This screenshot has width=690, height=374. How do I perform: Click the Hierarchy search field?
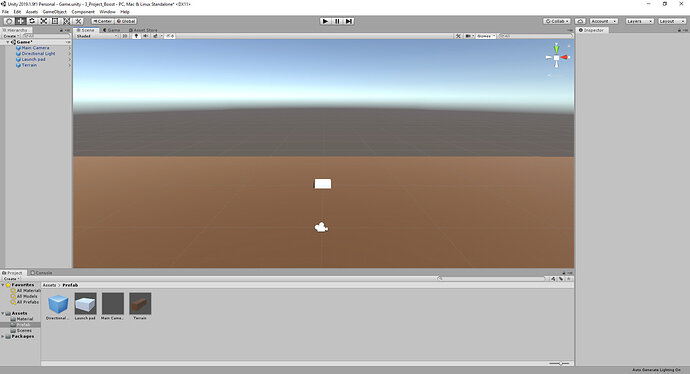click(46, 36)
